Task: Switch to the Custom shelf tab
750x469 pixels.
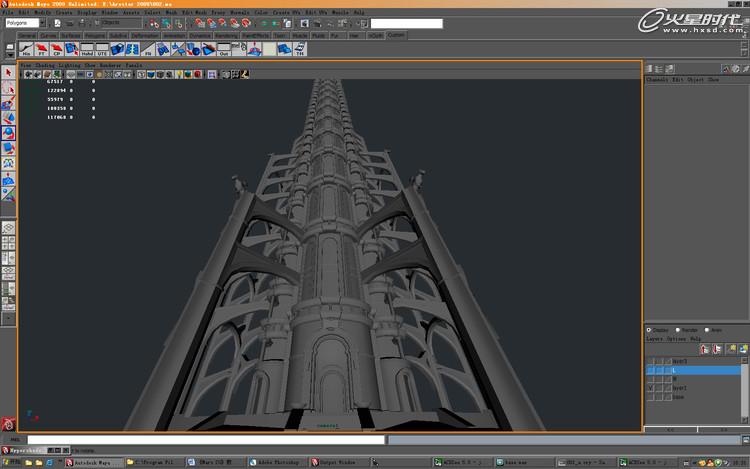Action: [396, 35]
